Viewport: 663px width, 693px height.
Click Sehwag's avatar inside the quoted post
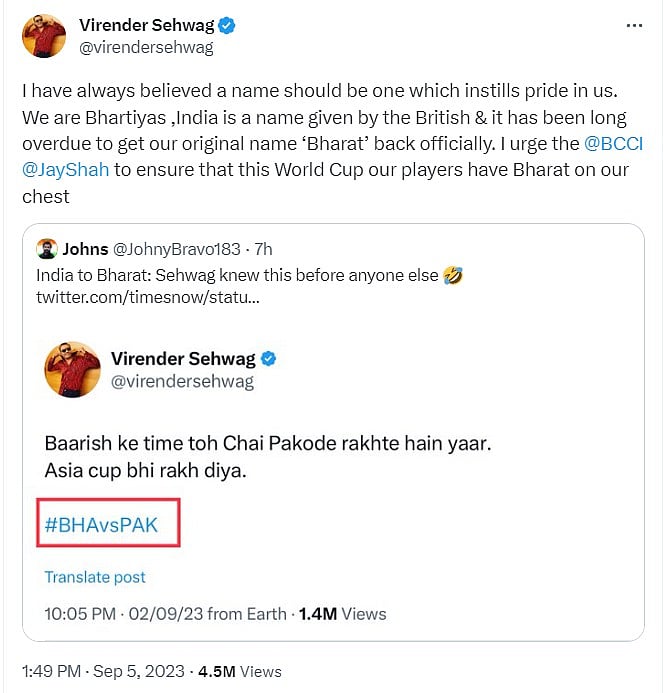tap(72, 370)
